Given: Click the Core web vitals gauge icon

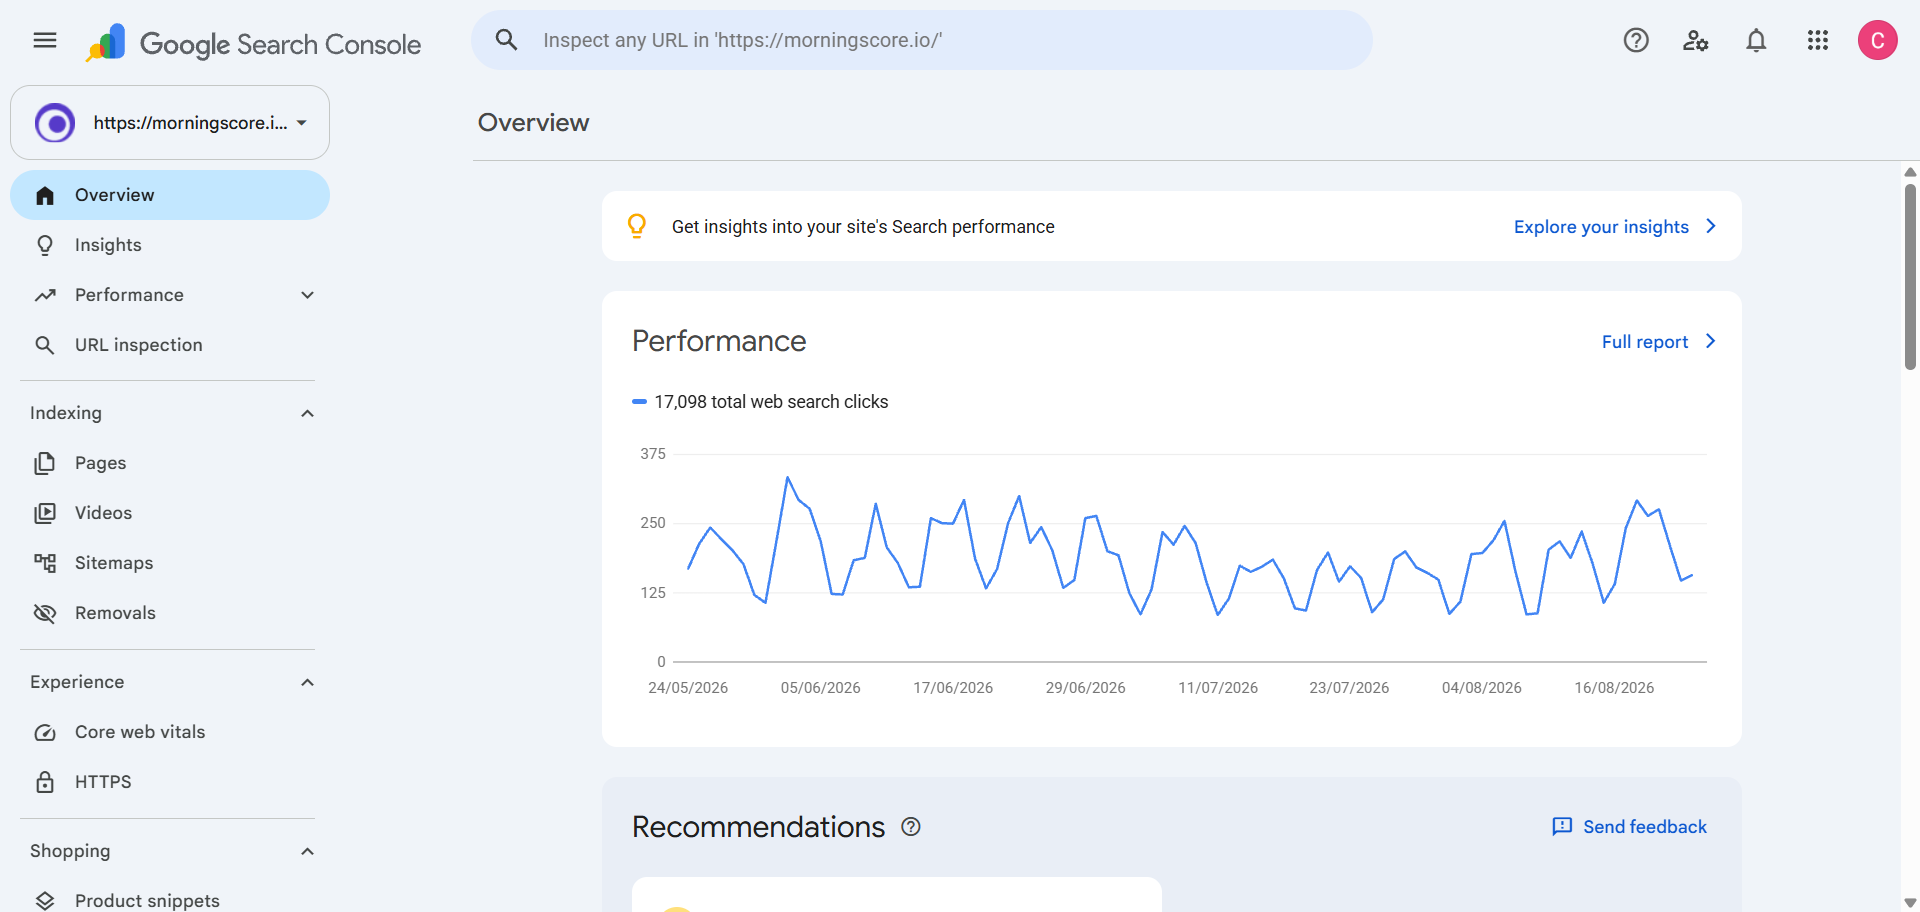Looking at the screenshot, I should point(45,732).
